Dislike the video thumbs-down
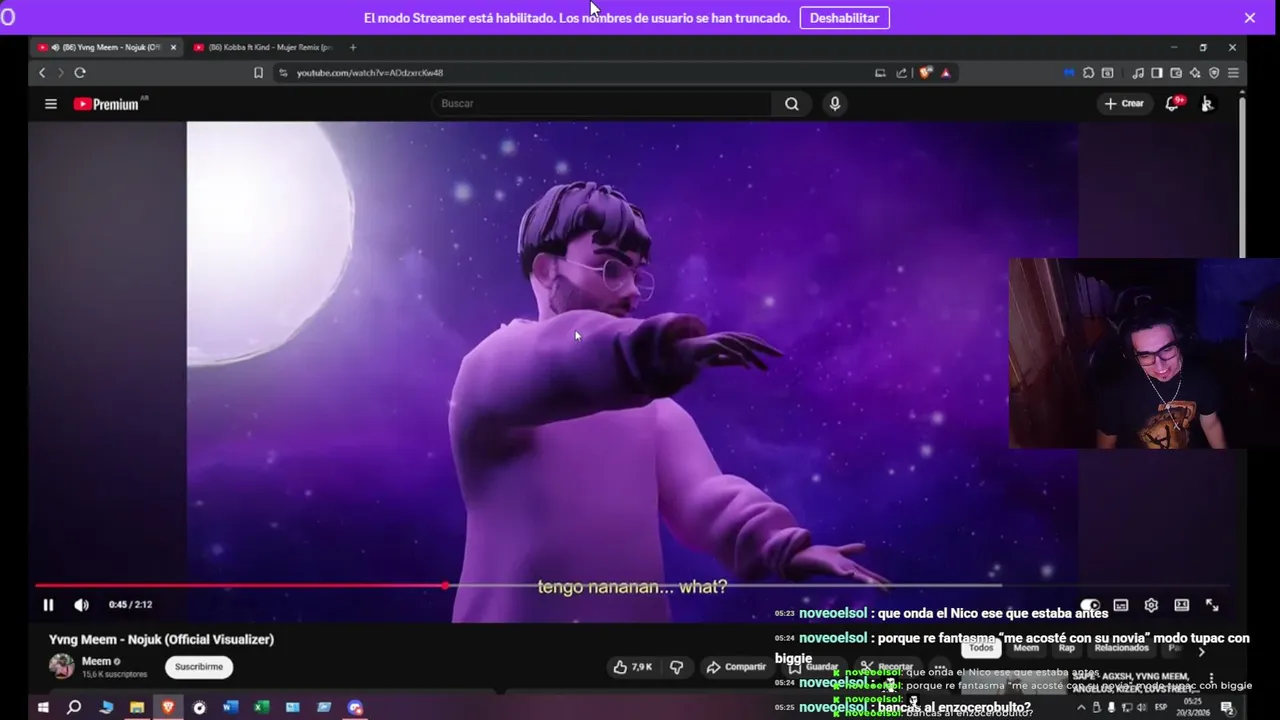This screenshot has height=720, width=1280. point(676,667)
